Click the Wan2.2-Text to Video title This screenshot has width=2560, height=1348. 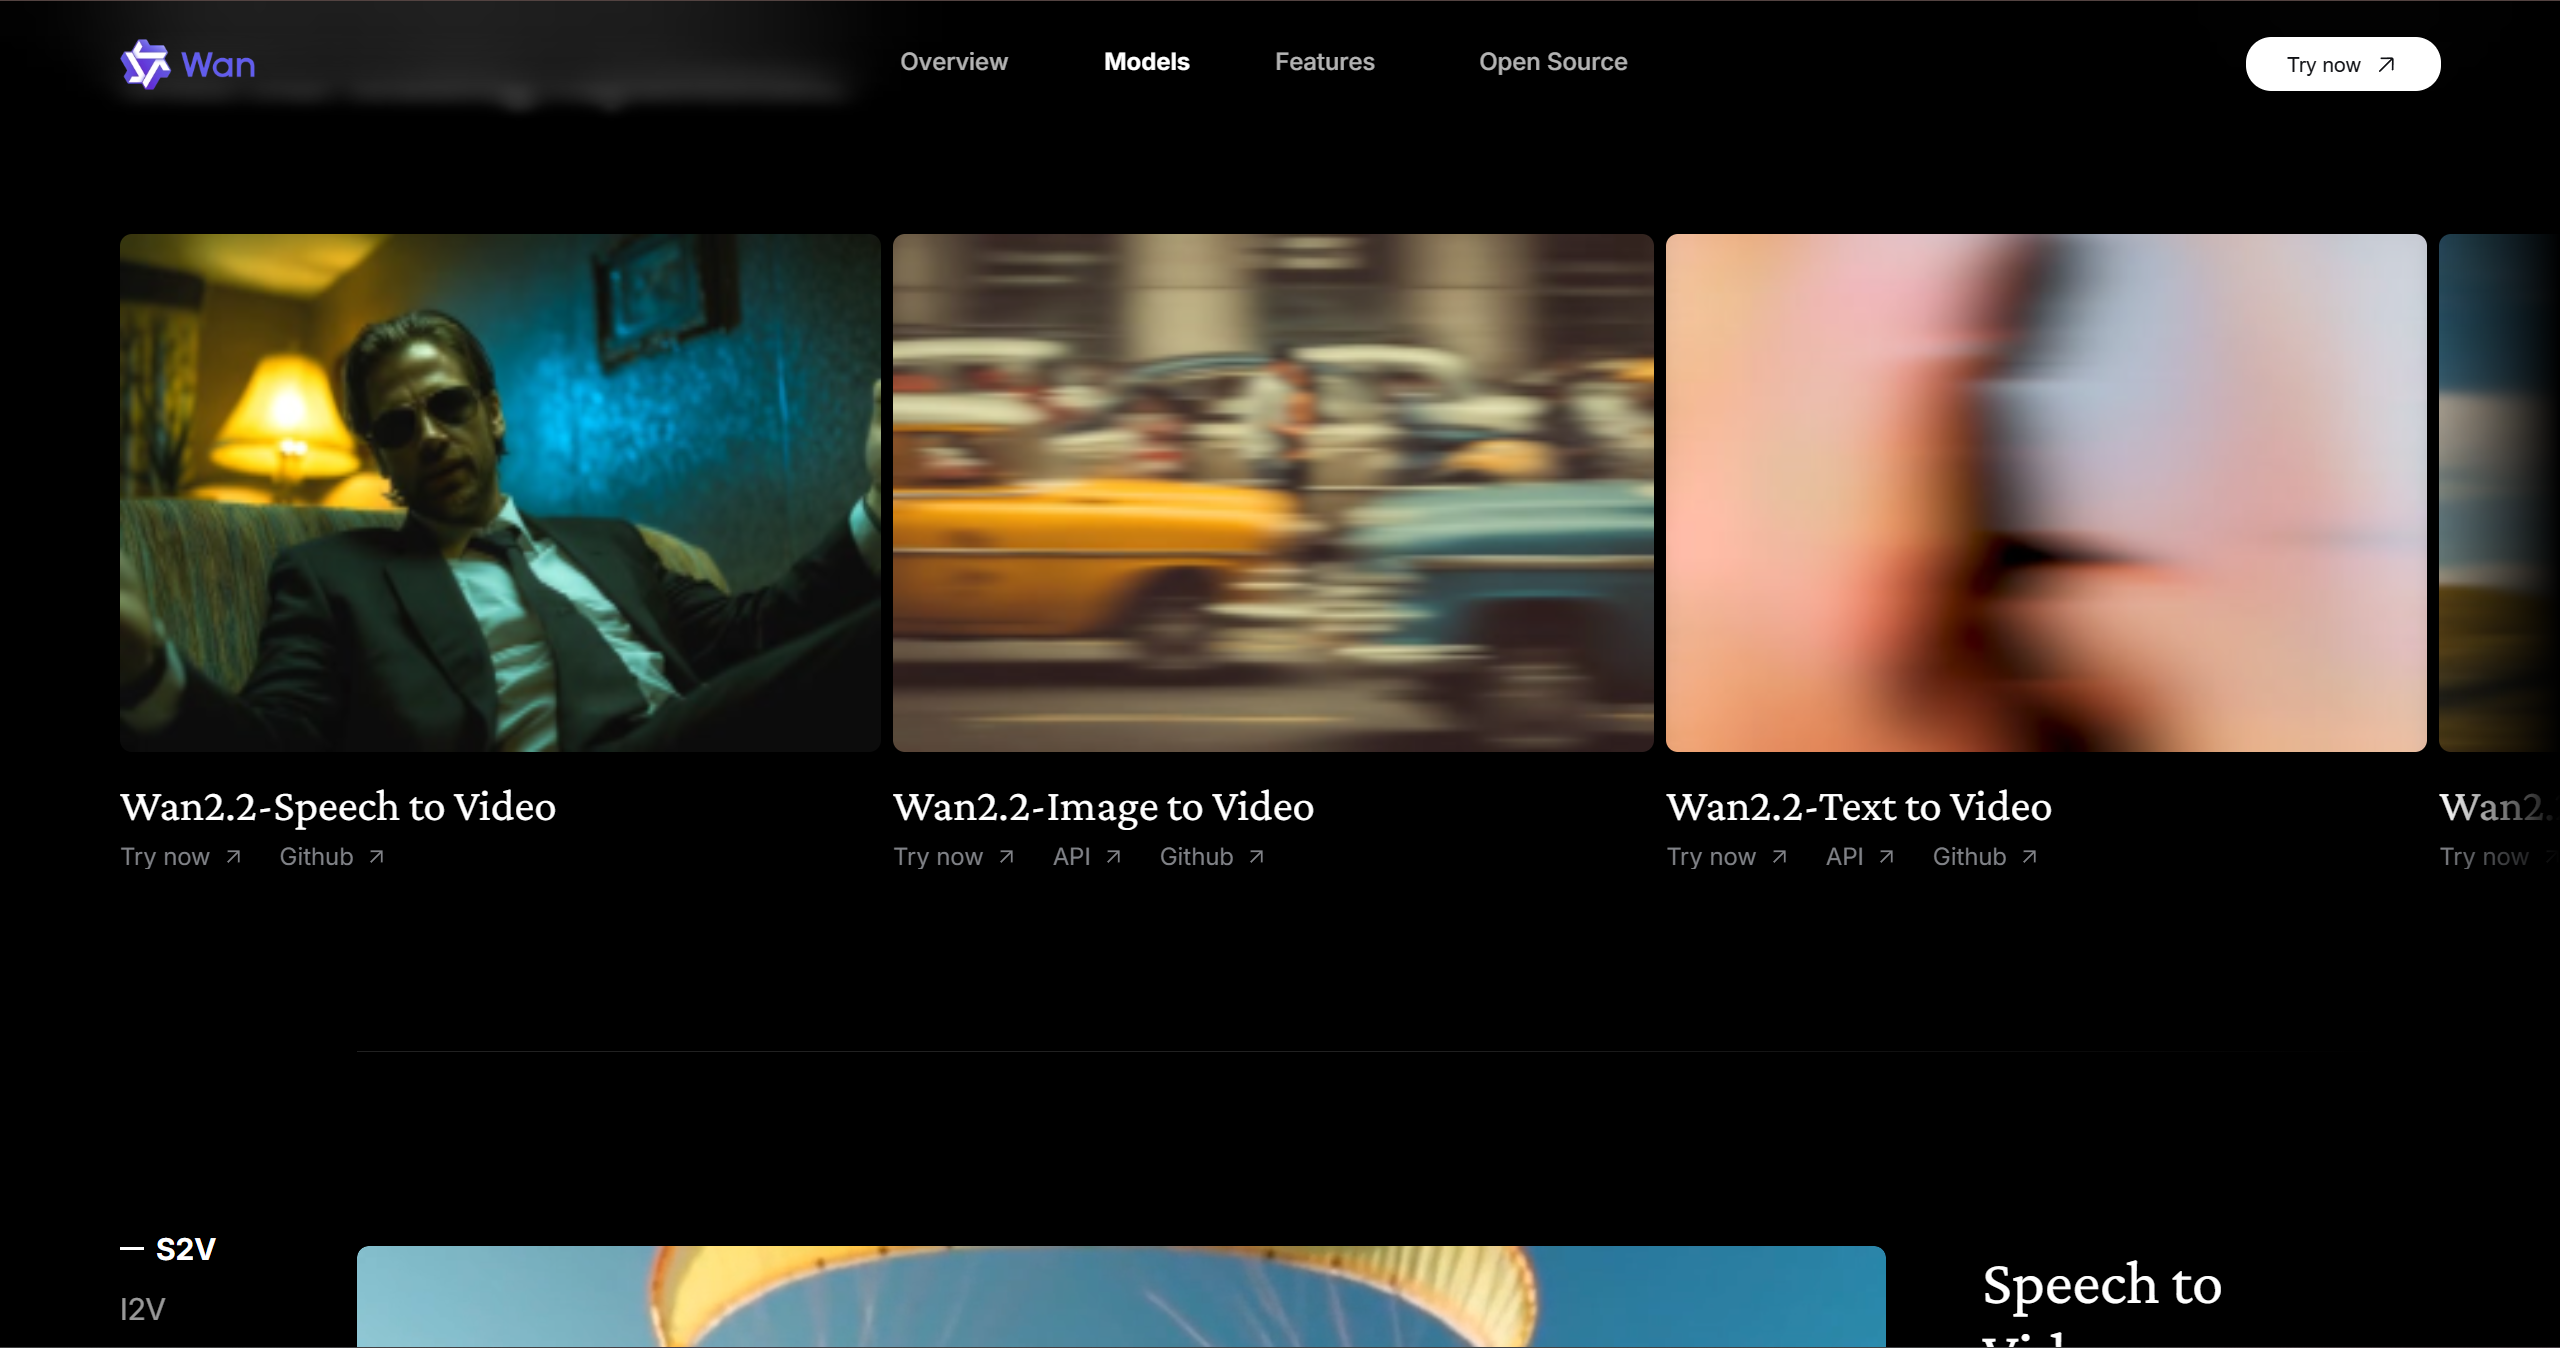point(1859,807)
